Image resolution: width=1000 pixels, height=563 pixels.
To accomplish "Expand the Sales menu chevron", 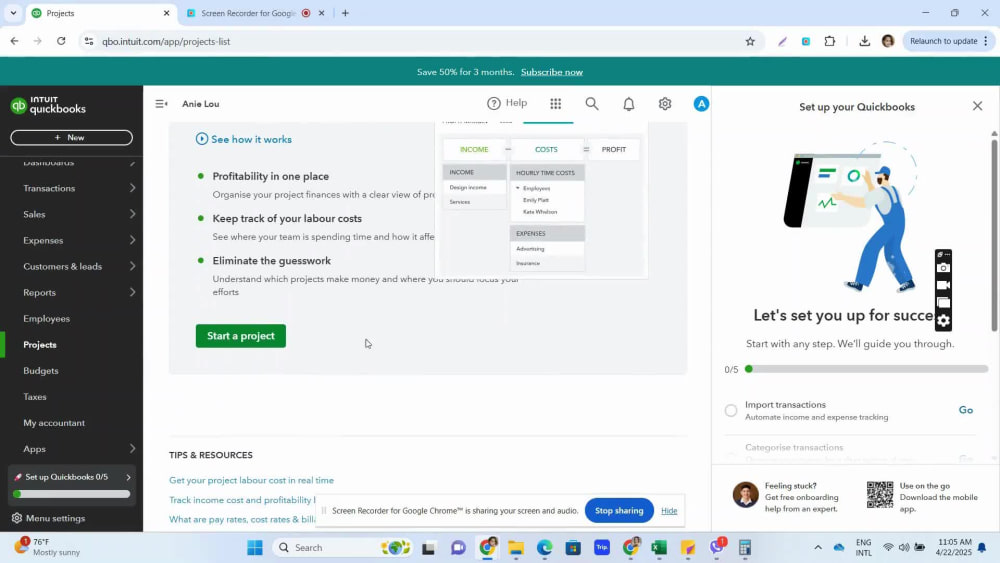I will pos(132,214).
